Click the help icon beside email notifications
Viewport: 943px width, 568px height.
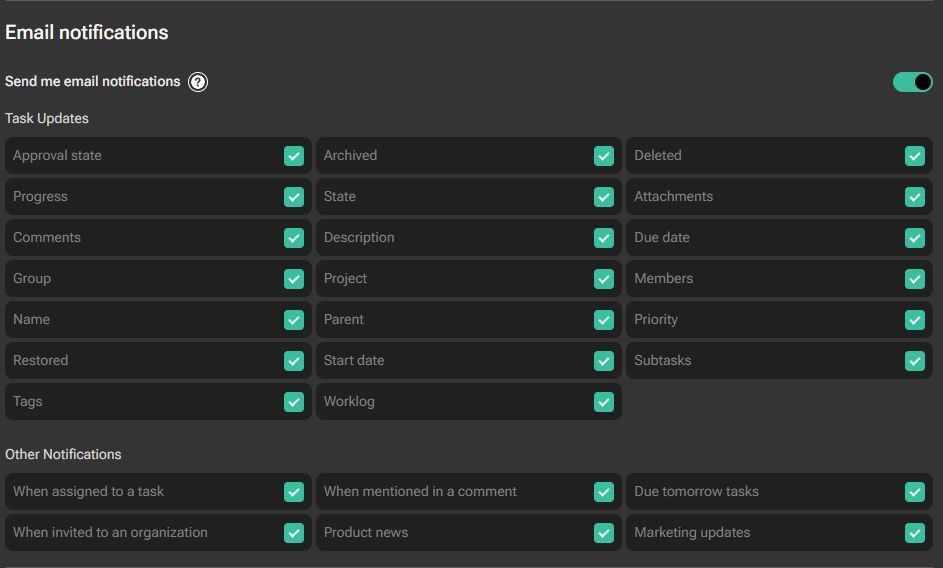[x=198, y=82]
